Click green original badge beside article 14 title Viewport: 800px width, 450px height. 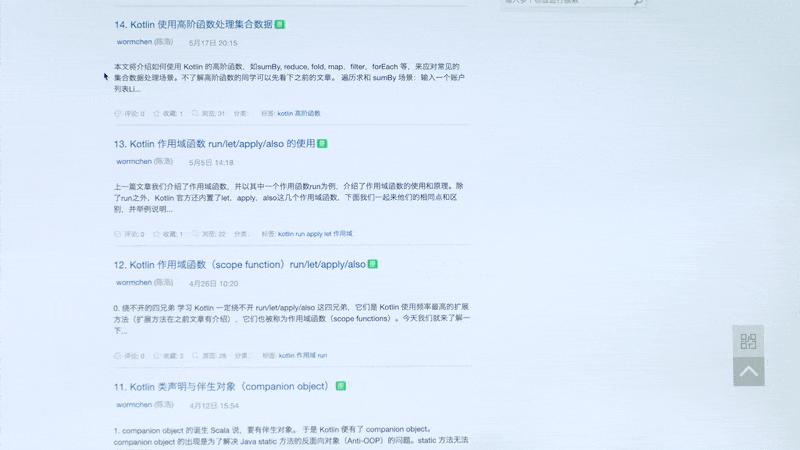pyautogui.click(x=280, y=24)
